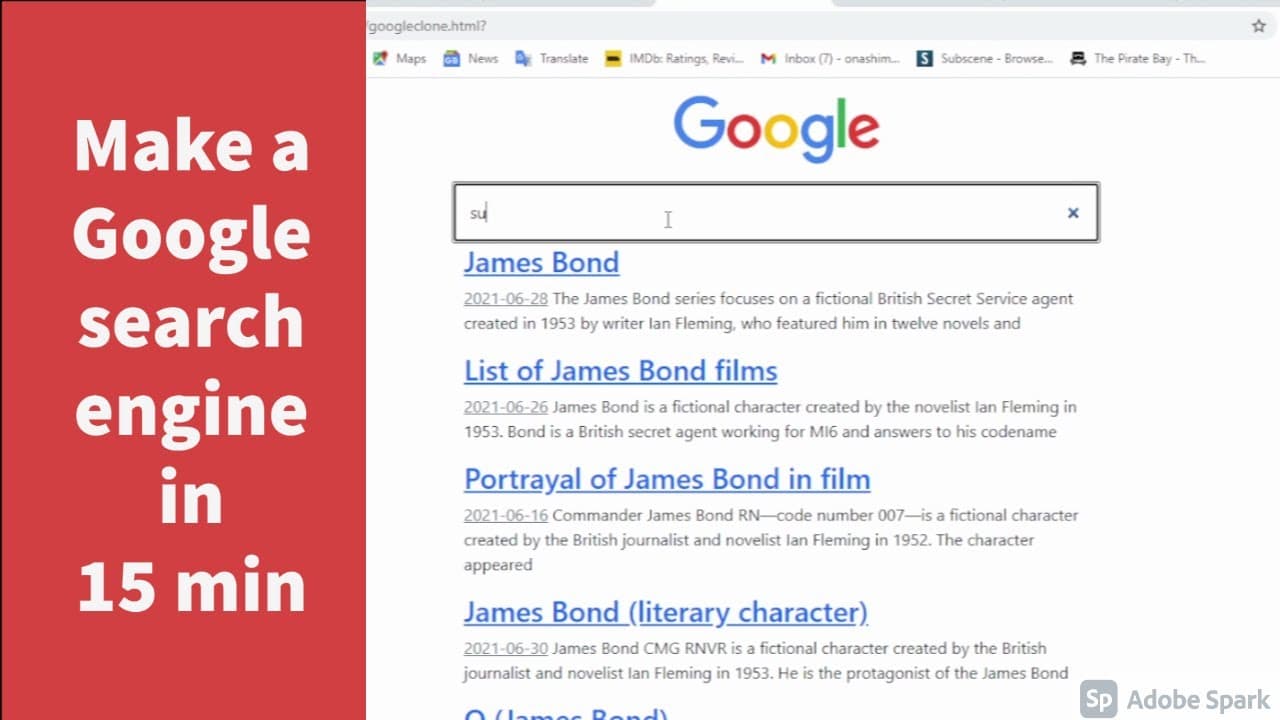The width and height of the screenshot is (1280, 720).
Task: Click the 2021-06-26 date text
Action: point(505,407)
